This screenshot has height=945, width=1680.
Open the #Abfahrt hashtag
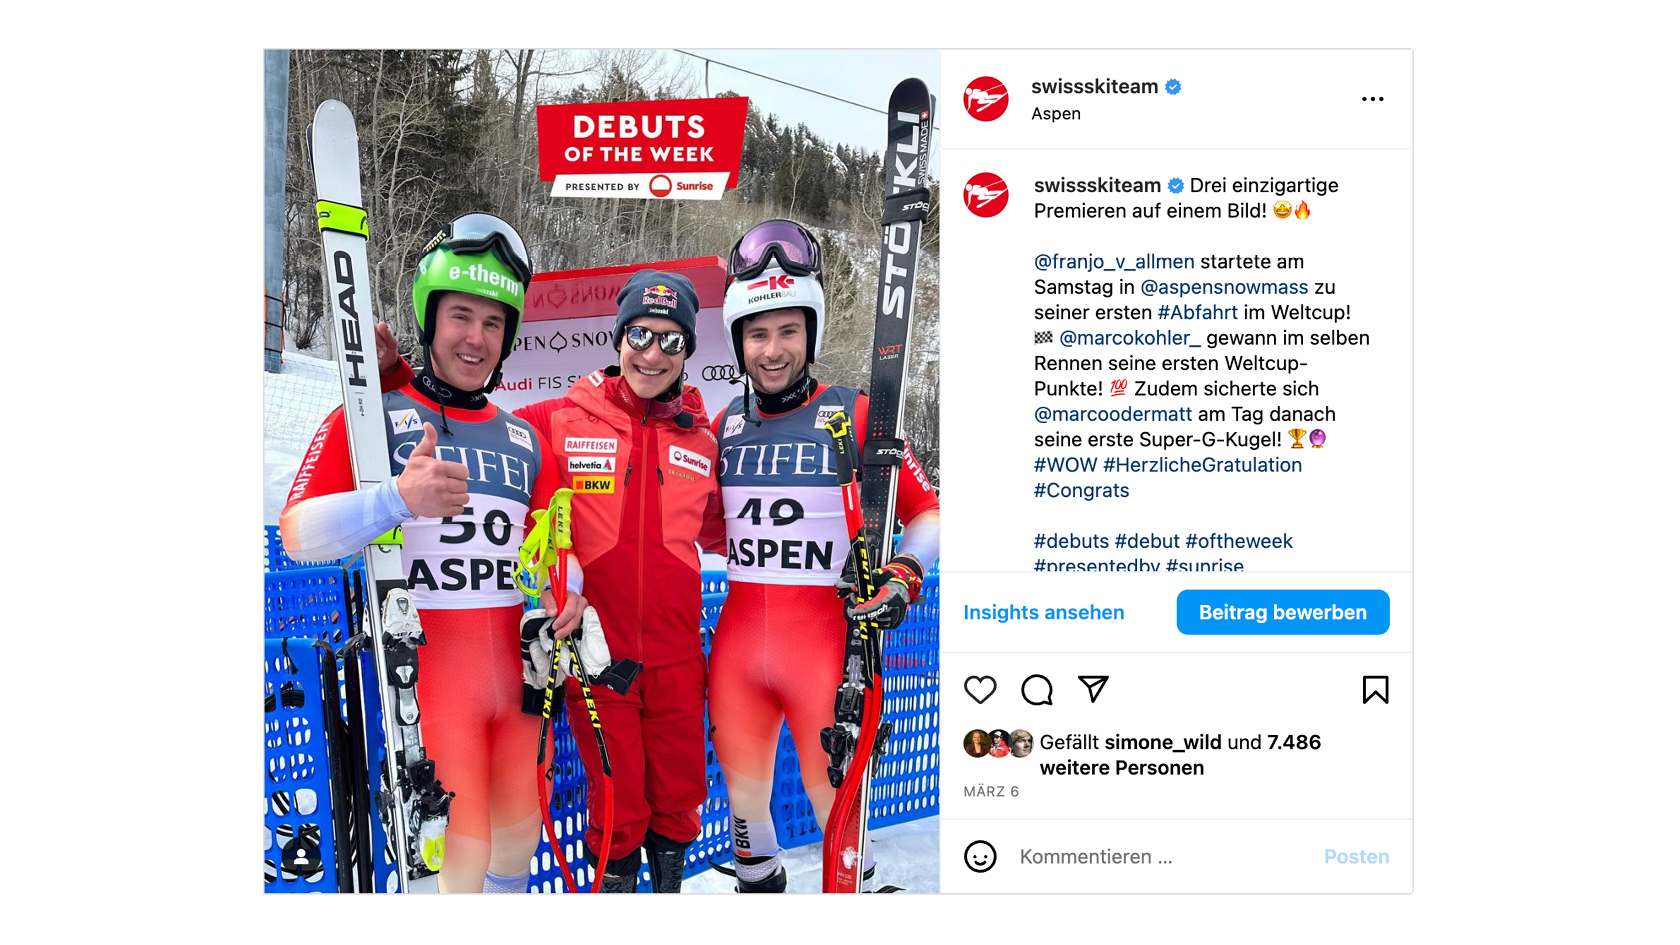point(1197,313)
